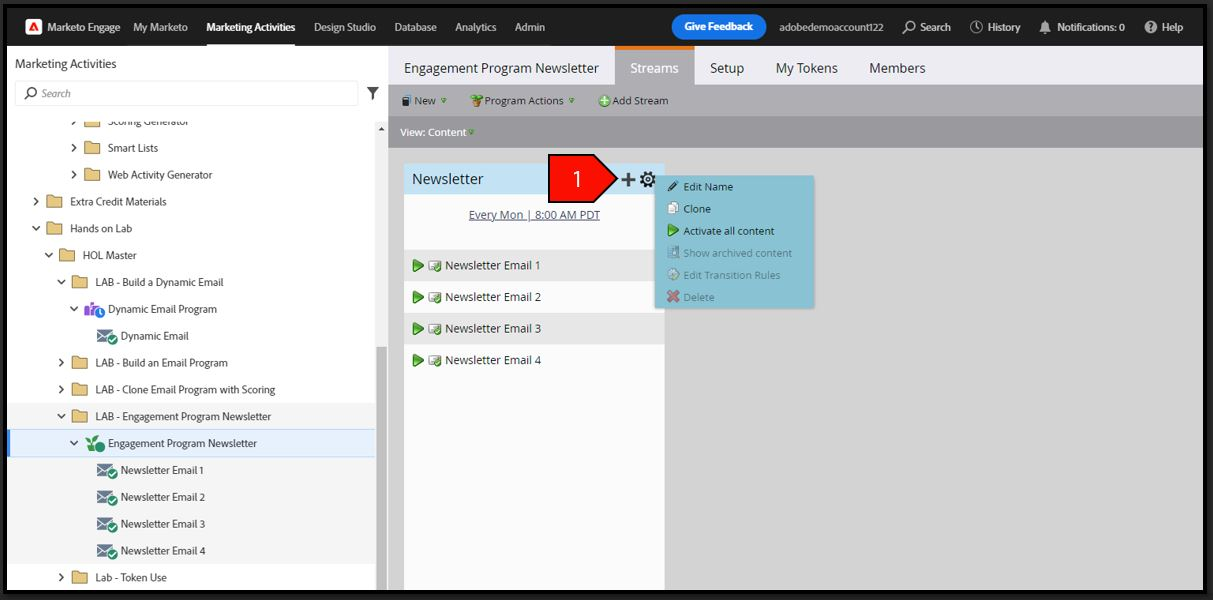Image resolution: width=1213 pixels, height=600 pixels.
Task: Open the Every Mon 8:00 AM PDT cadence link
Action: [534, 215]
